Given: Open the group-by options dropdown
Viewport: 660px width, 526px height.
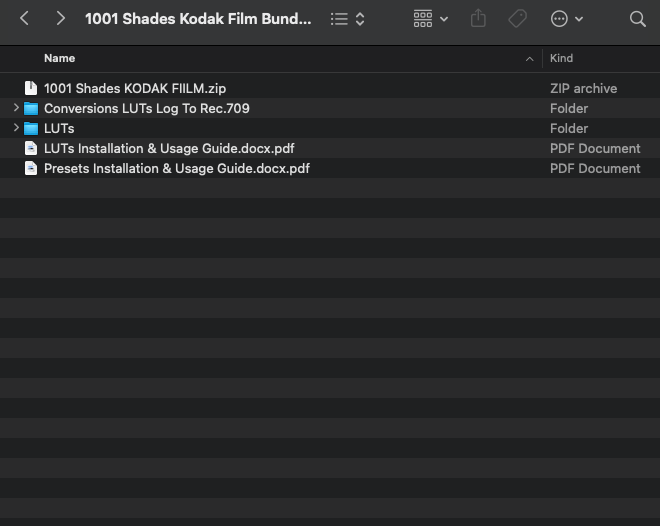Looking at the screenshot, I should tap(430, 19).
